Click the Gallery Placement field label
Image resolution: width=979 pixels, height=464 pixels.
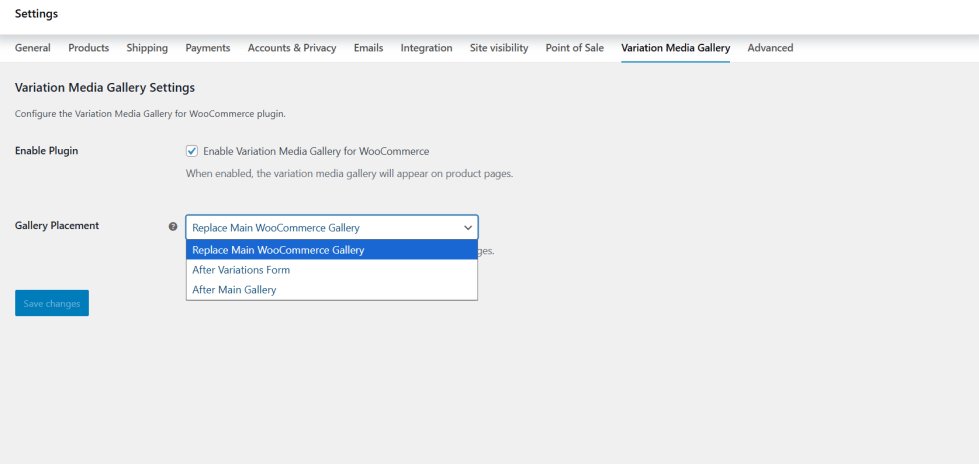(x=57, y=226)
